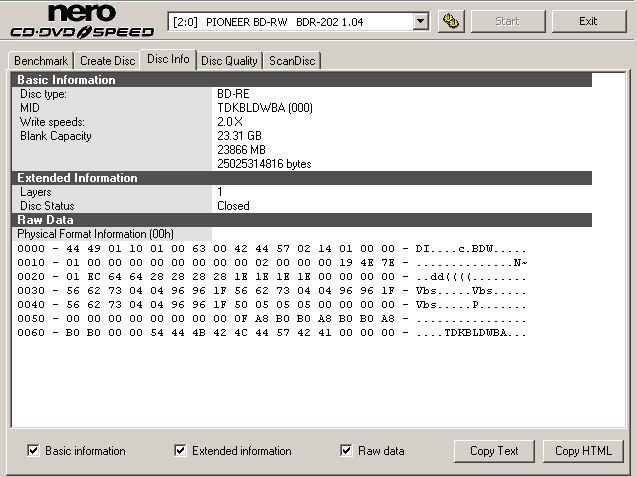Click the Layers label

point(36,192)
